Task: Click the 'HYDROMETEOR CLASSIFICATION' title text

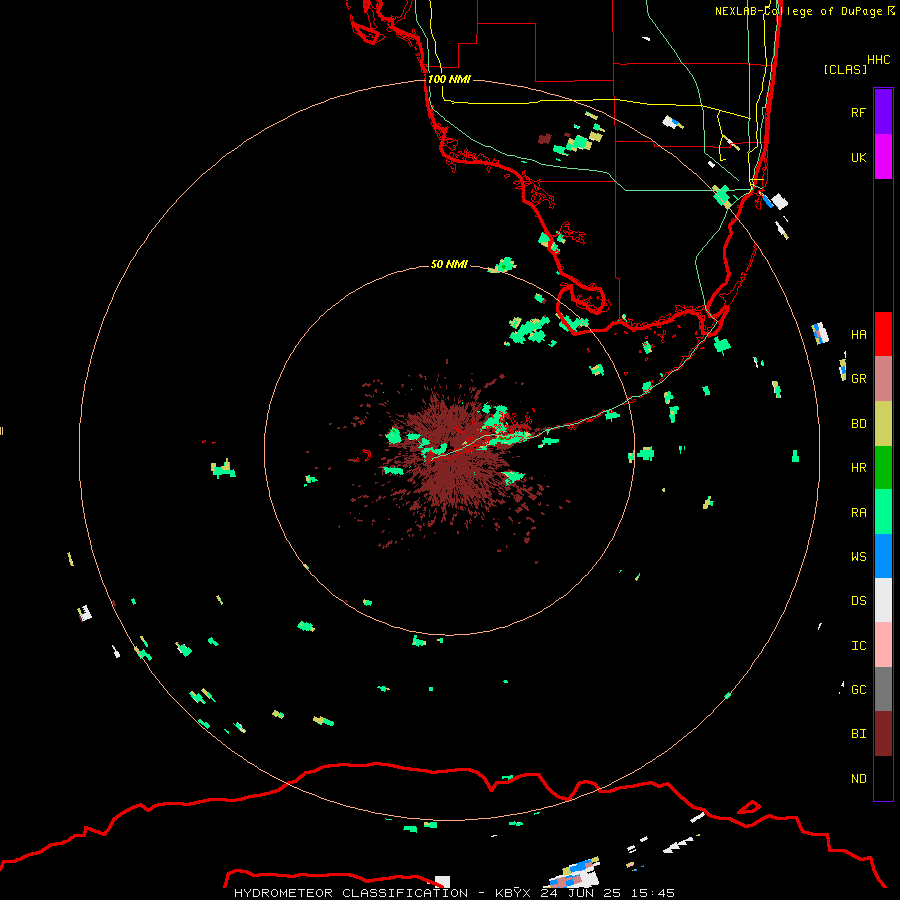Action: point(351,893)
